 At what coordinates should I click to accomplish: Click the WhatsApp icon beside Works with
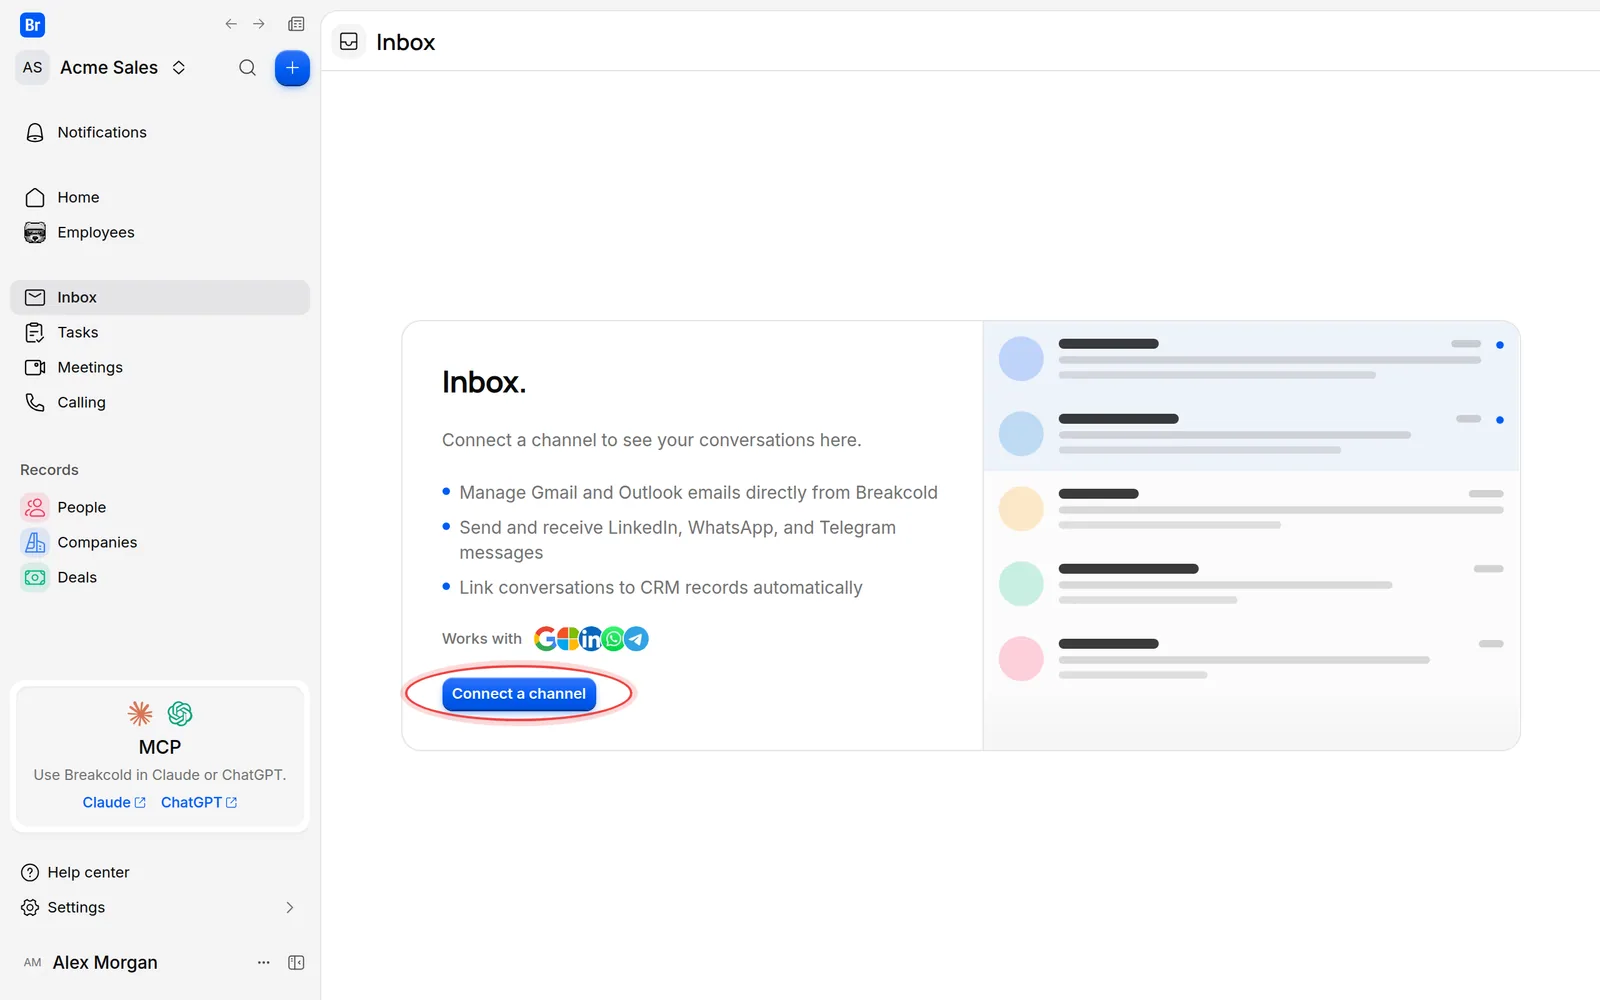(x=613, y=638)
